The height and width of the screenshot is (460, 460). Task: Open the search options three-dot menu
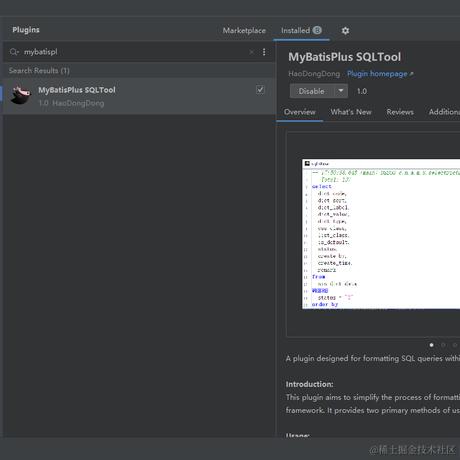[x=264, y=52]
